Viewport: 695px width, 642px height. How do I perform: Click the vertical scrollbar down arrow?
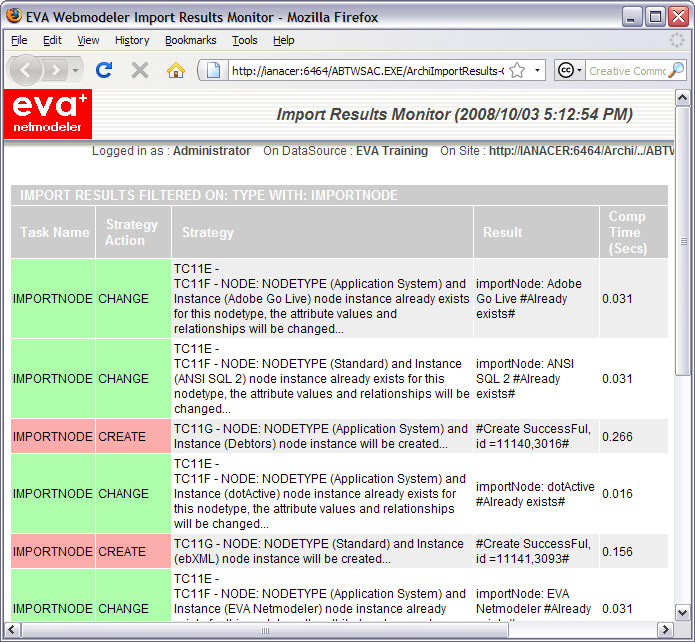[683, 612]
